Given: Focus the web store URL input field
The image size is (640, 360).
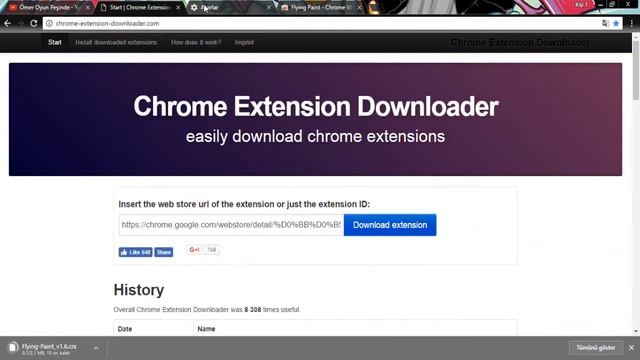Looking at the screenshot, I should [x=231, y=225].
